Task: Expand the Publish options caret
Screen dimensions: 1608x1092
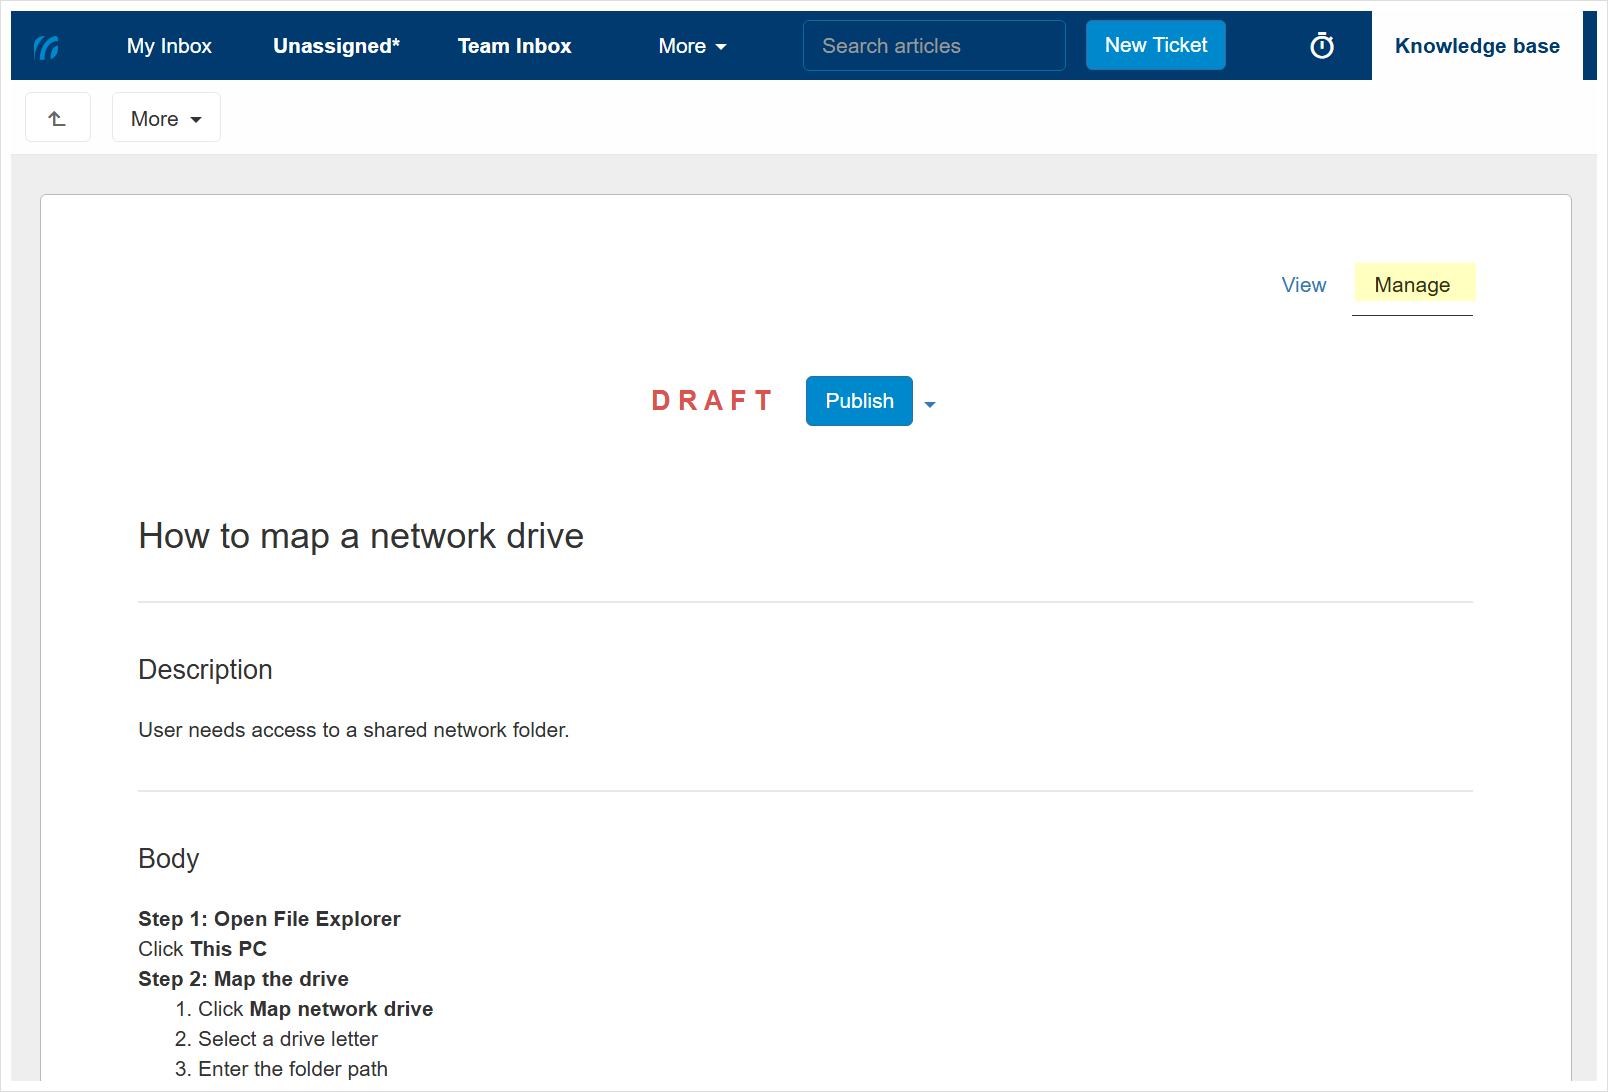Action: 930,404
